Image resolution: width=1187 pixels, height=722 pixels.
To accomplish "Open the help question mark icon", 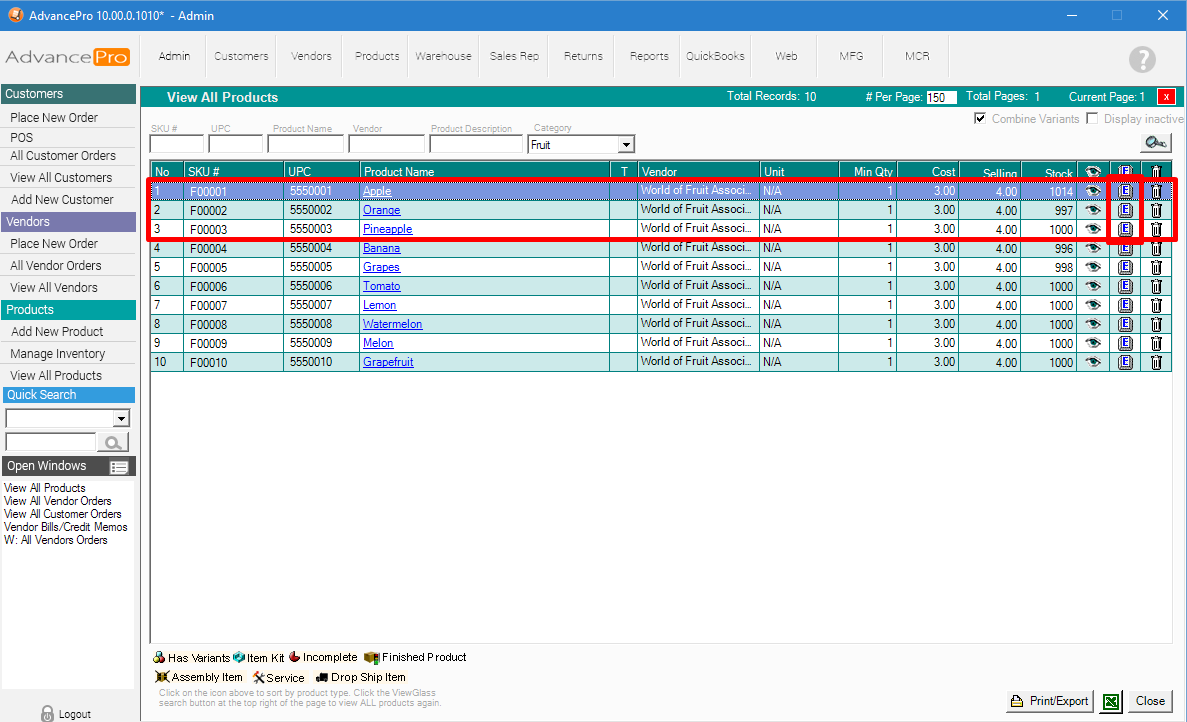I will coord(1142,59).
